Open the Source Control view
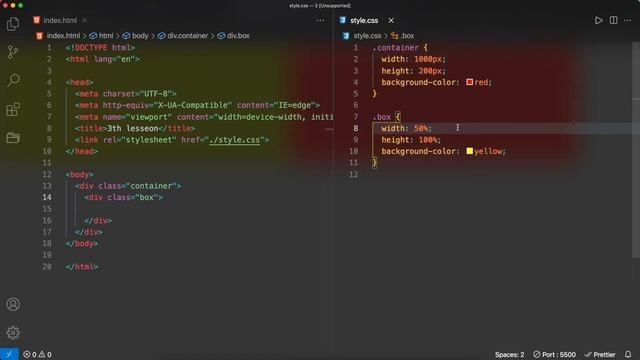Screen dimensions: 640x360 pyautogui.click(x=13, y=52)
